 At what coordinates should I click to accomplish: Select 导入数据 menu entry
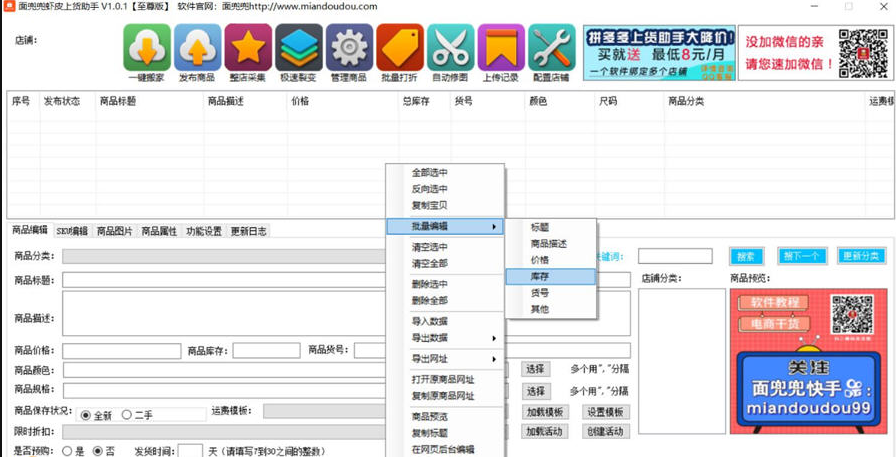click(445, 321)
